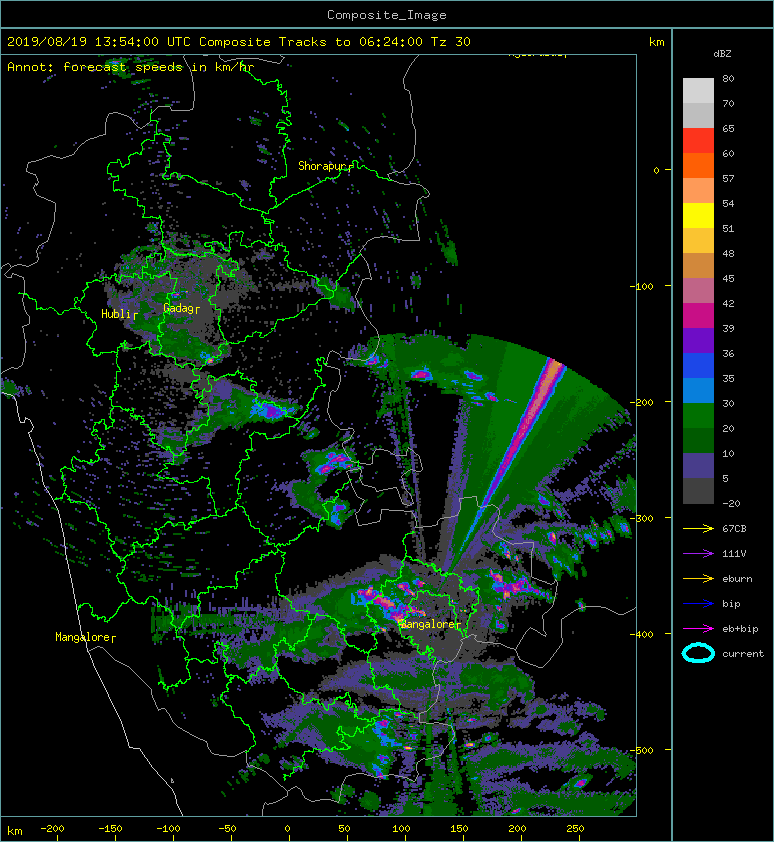This screenshot has height=842, width=774.
Task: Pick the mauve 42-45 dBZ swatch
Action: [698, 290]
